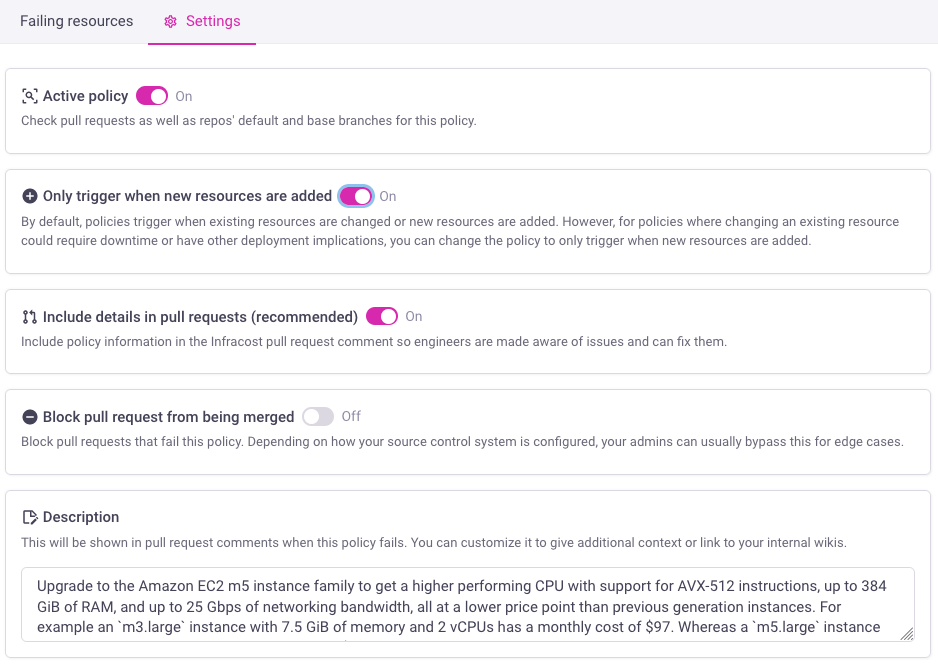Enable Block pull request from being merged

(x=318, y=416)
